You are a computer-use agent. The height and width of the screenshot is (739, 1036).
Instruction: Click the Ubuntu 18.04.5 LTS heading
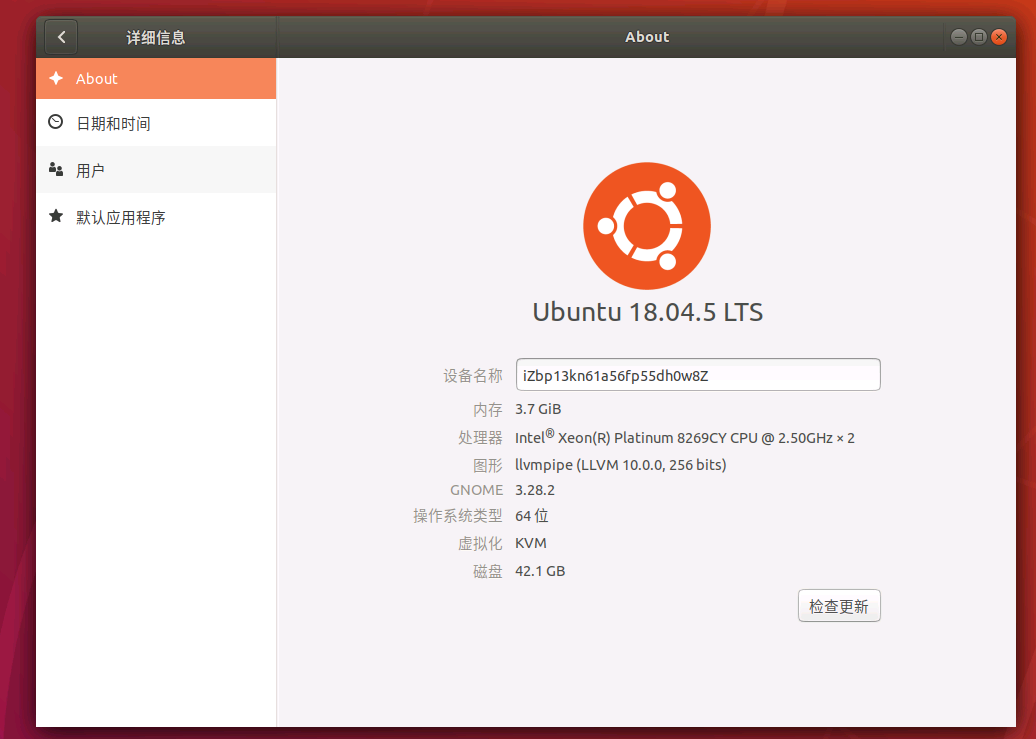point(648,312)
